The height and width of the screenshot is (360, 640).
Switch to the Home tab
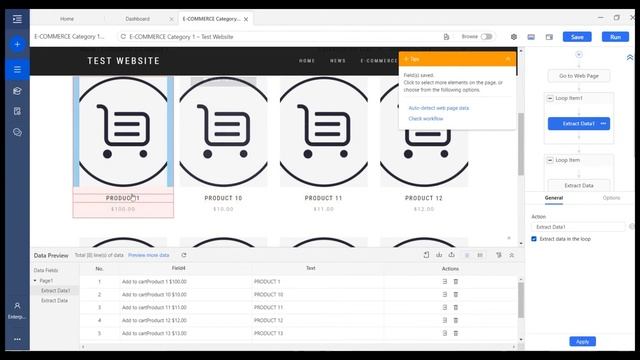[x=67, y=19]
